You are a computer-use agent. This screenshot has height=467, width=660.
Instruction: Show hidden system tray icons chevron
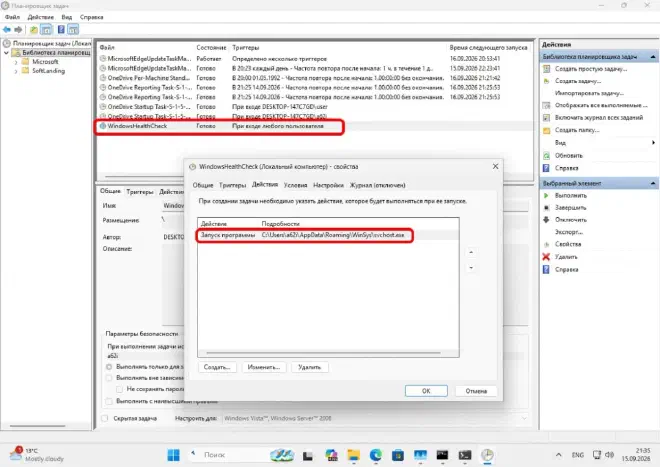click(x=559, y=455)
